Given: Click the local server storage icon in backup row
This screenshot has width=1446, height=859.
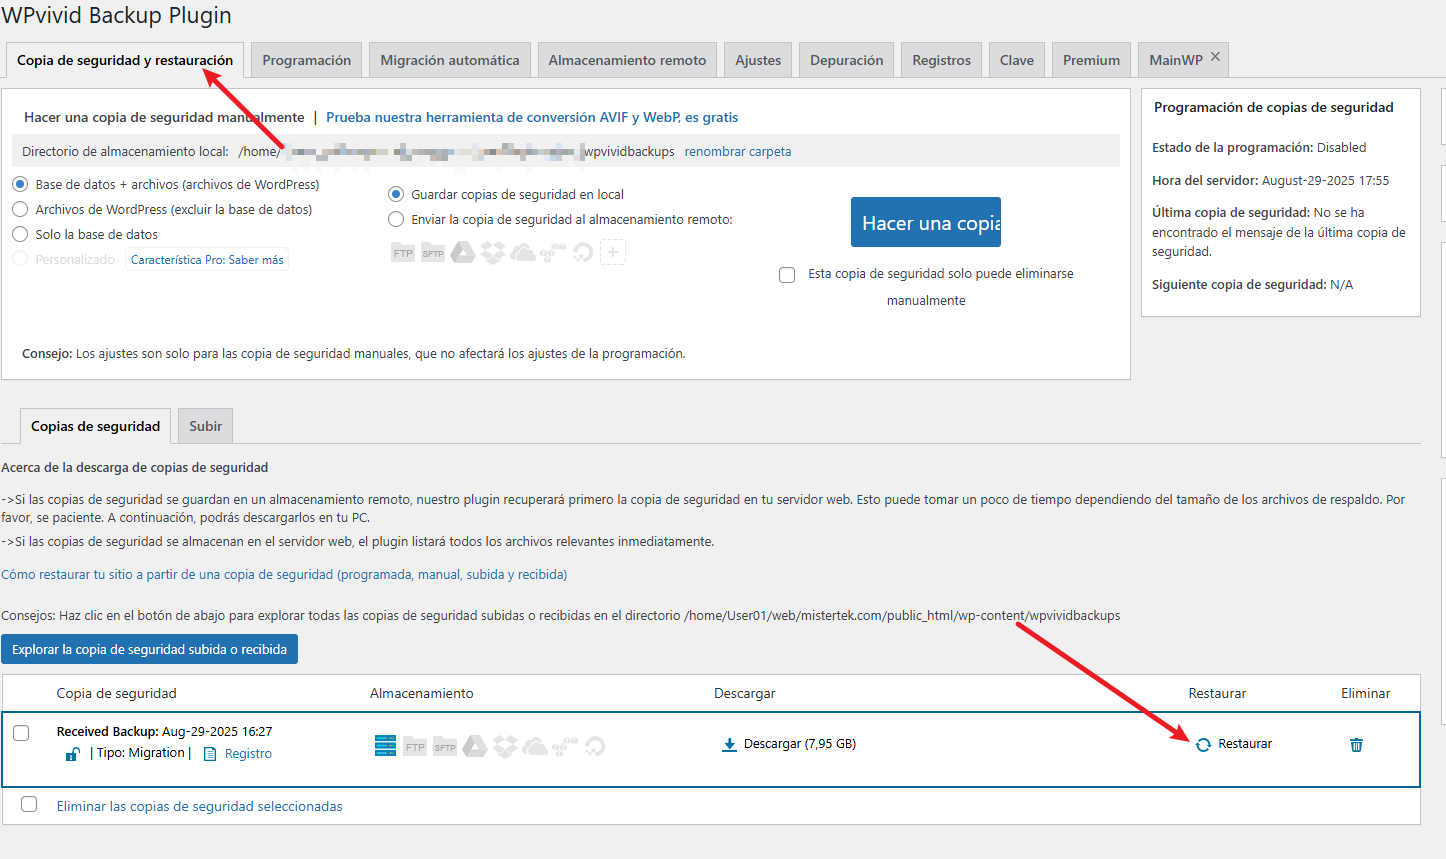Looking at the screenshot, I should (x=385, y=746).
